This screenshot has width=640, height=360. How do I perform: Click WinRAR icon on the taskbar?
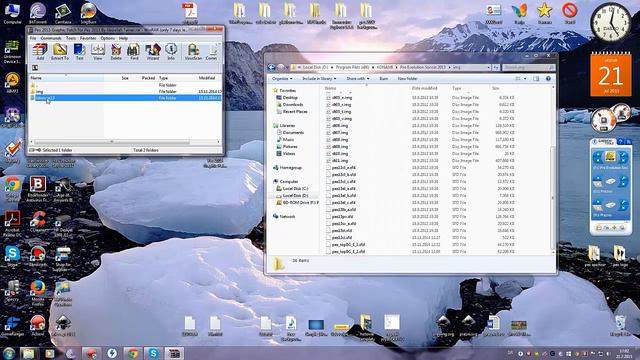tap(175, 353)
